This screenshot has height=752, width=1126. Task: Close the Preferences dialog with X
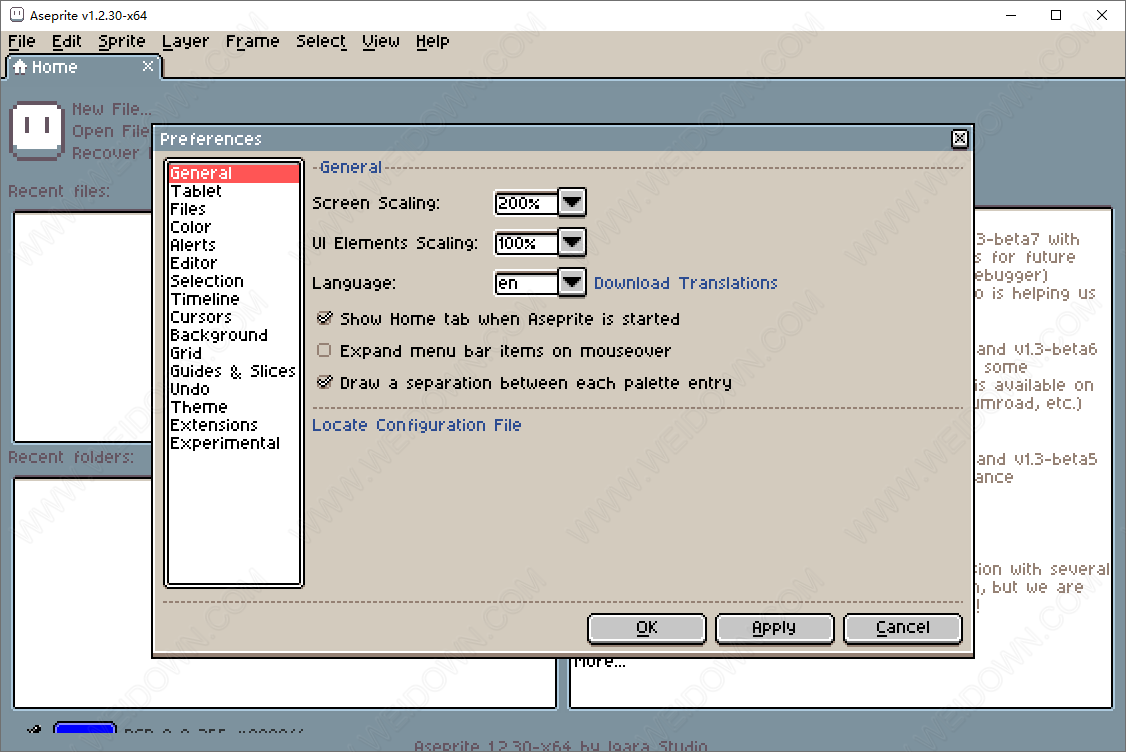[959, 139]
